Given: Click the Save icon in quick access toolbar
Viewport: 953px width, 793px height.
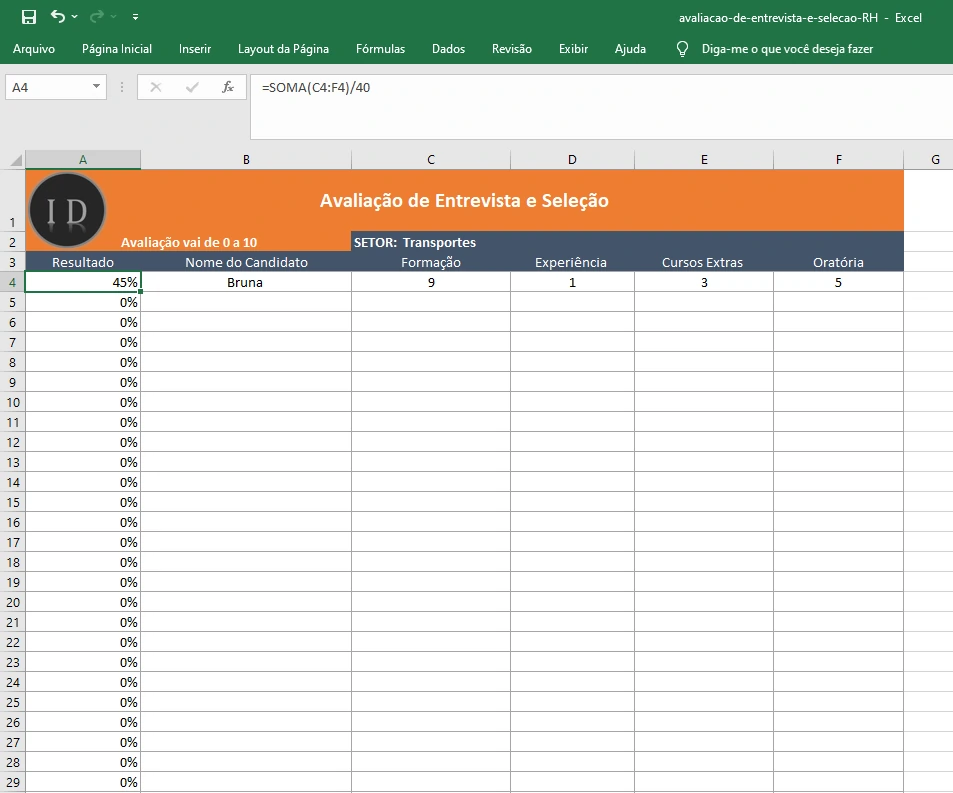Looking at the screenshot, I should [28, 17].
